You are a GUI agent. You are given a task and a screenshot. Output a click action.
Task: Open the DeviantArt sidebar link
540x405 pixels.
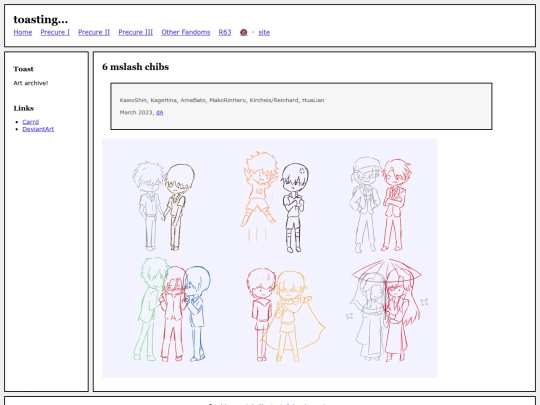pos(38,129)
